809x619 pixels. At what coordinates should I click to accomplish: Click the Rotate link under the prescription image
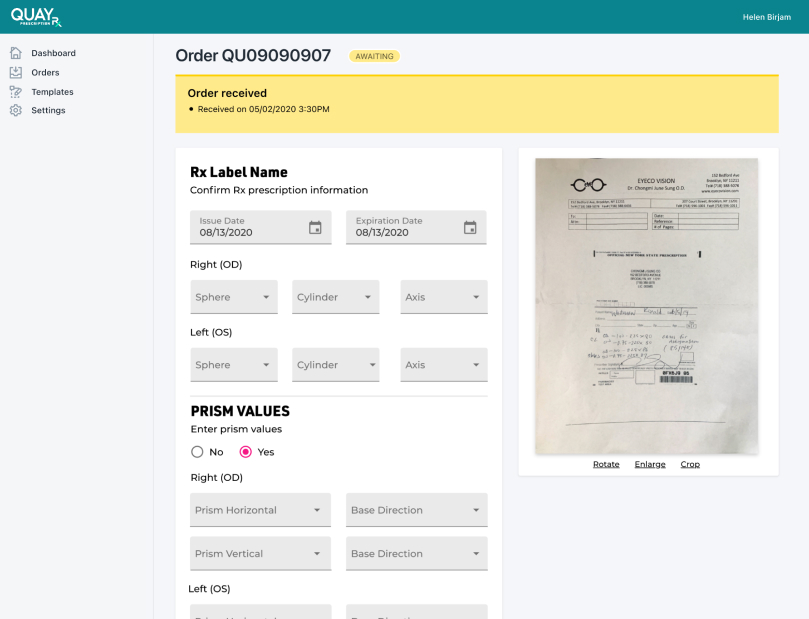point(606,464)
